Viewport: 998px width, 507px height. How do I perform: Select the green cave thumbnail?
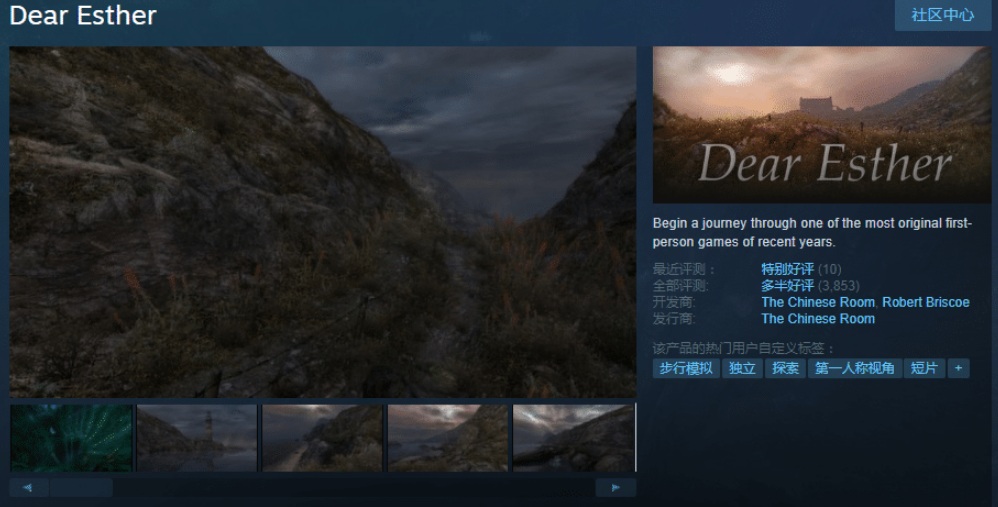71,438
